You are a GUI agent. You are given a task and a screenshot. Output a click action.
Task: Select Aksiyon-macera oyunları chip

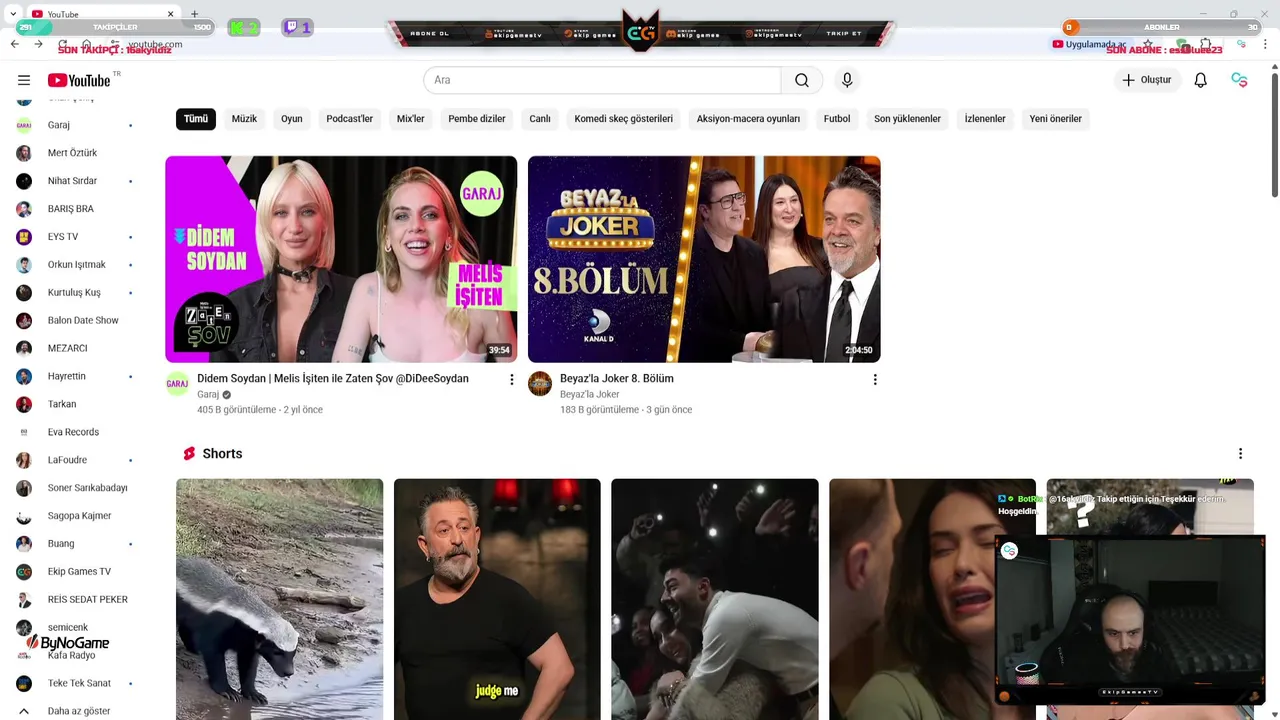(748, 119)
